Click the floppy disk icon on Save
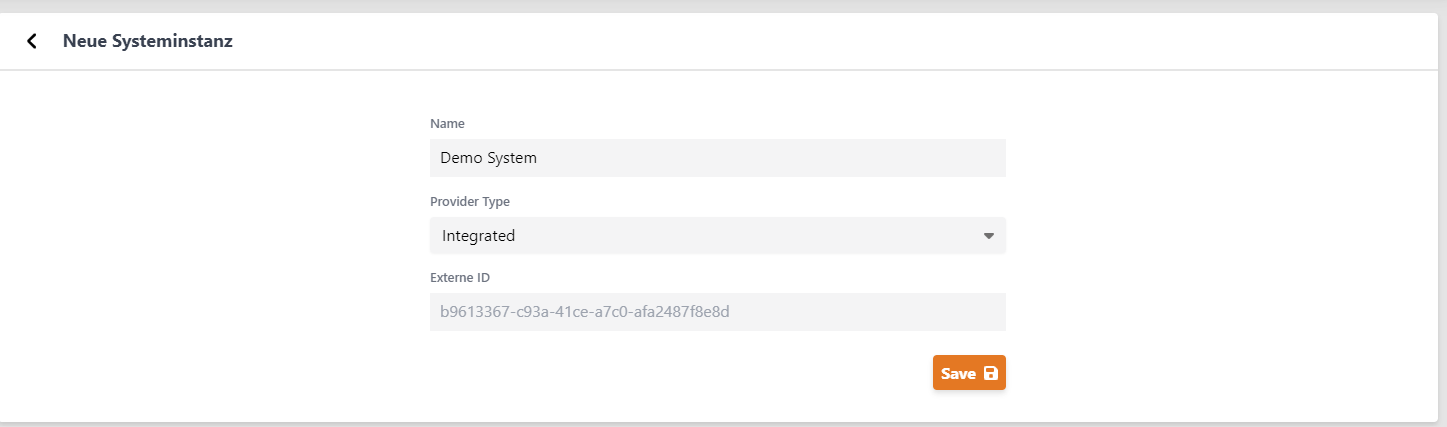The height and width of the screenshot is (427, 1447). 990,373
